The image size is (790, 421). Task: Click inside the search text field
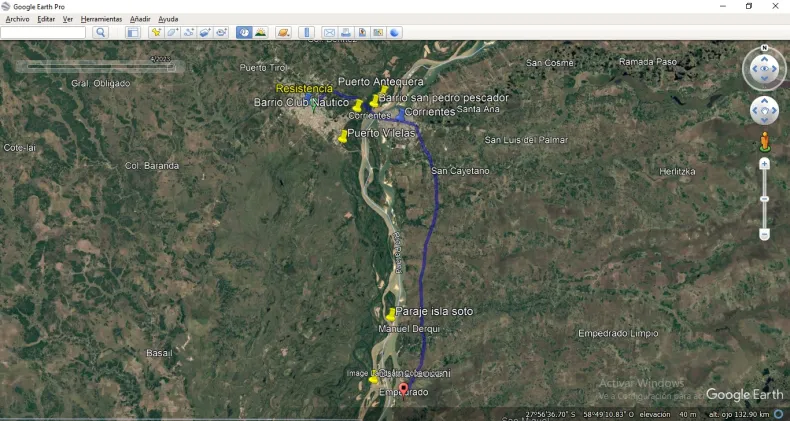pos(44,33)
